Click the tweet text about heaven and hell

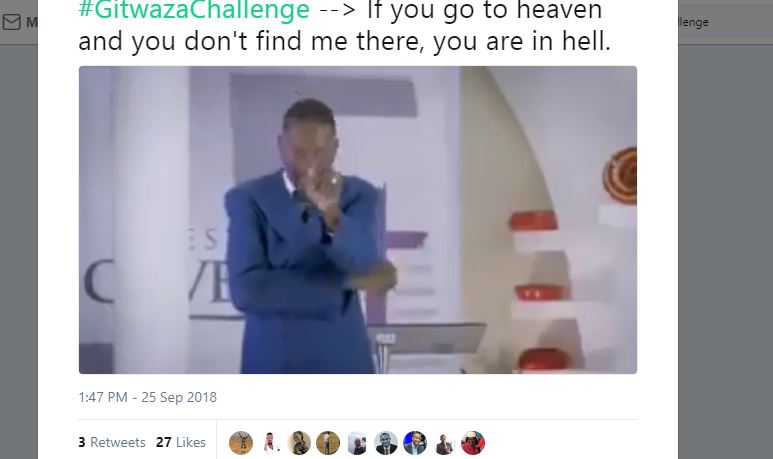(345, 26)
